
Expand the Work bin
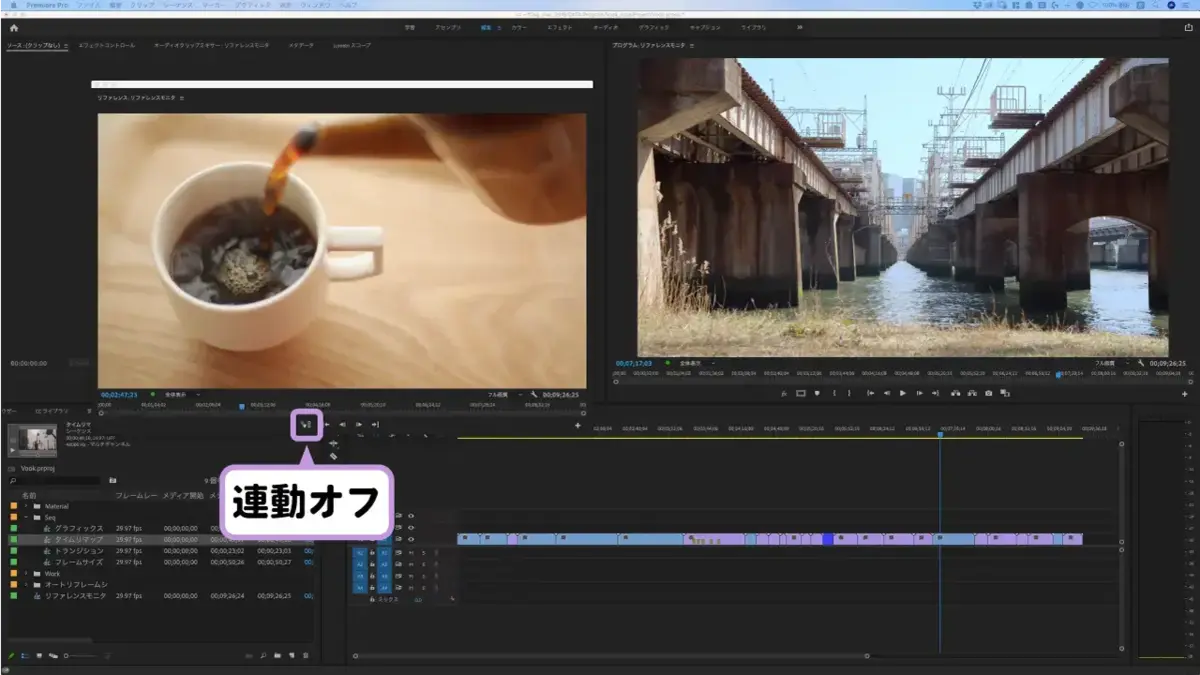tap(26, 573)
